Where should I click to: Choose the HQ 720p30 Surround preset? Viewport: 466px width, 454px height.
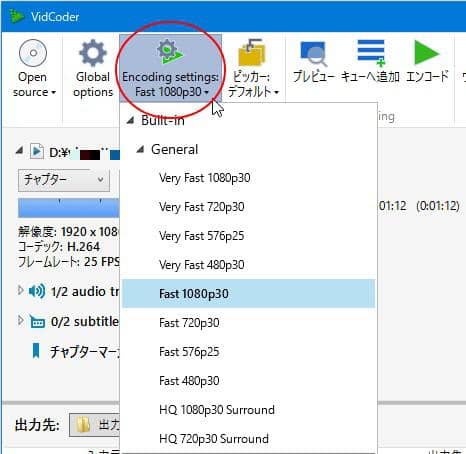[x=248, y=439]
